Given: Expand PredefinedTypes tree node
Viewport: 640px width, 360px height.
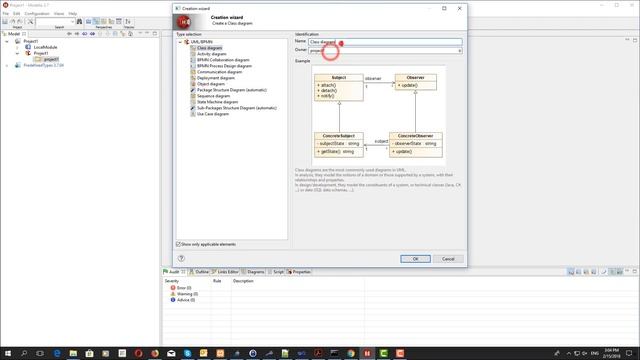Looking at the screenshot, I should pos(7,65).
